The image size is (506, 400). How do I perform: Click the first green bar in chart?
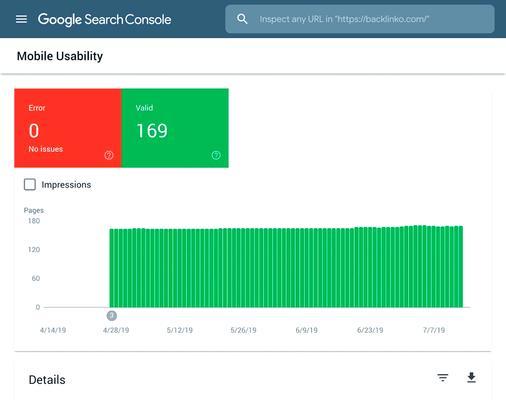point(112,268)
